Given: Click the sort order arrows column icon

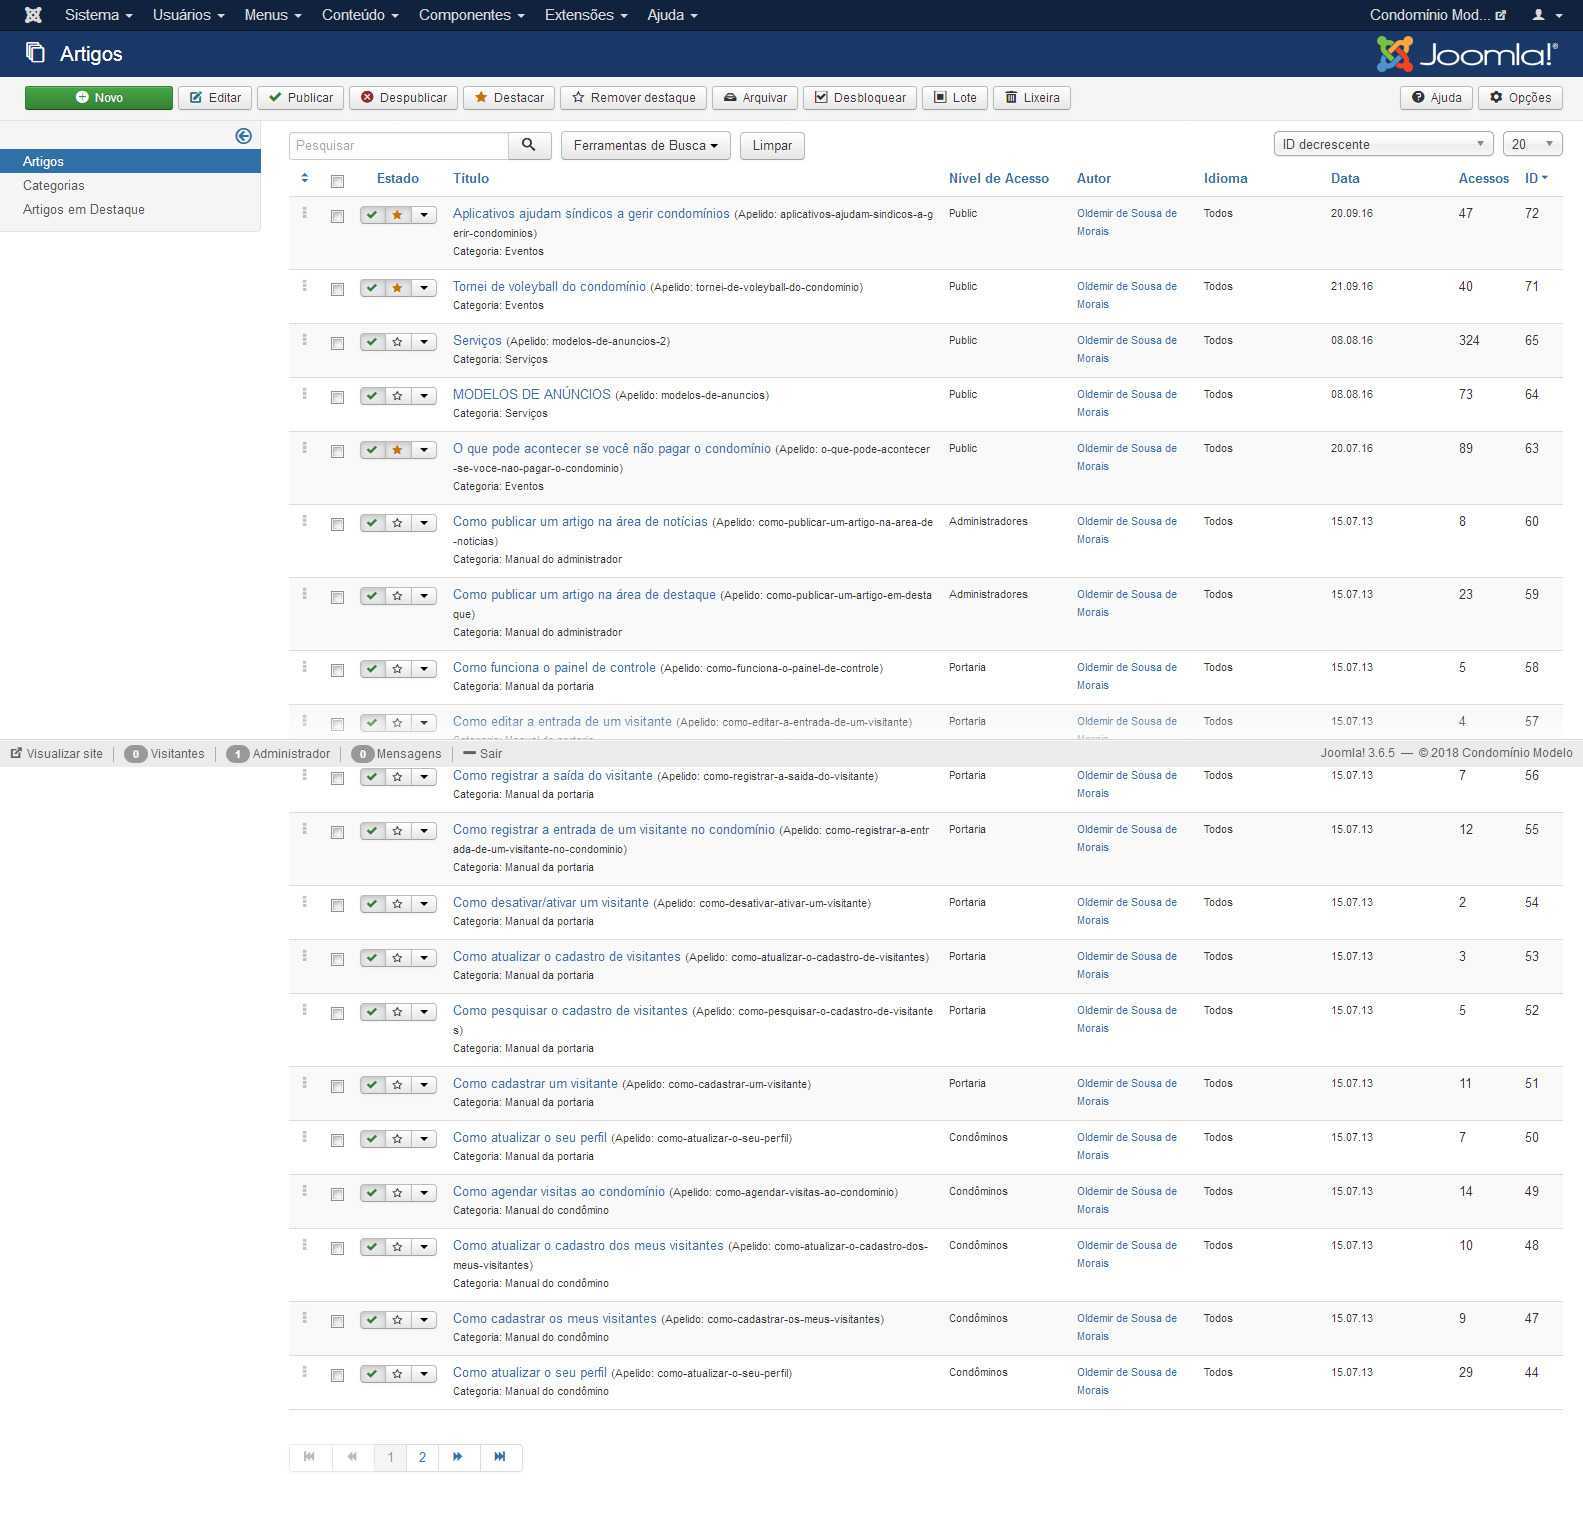Looking at the screenshot, I should 305,178.
